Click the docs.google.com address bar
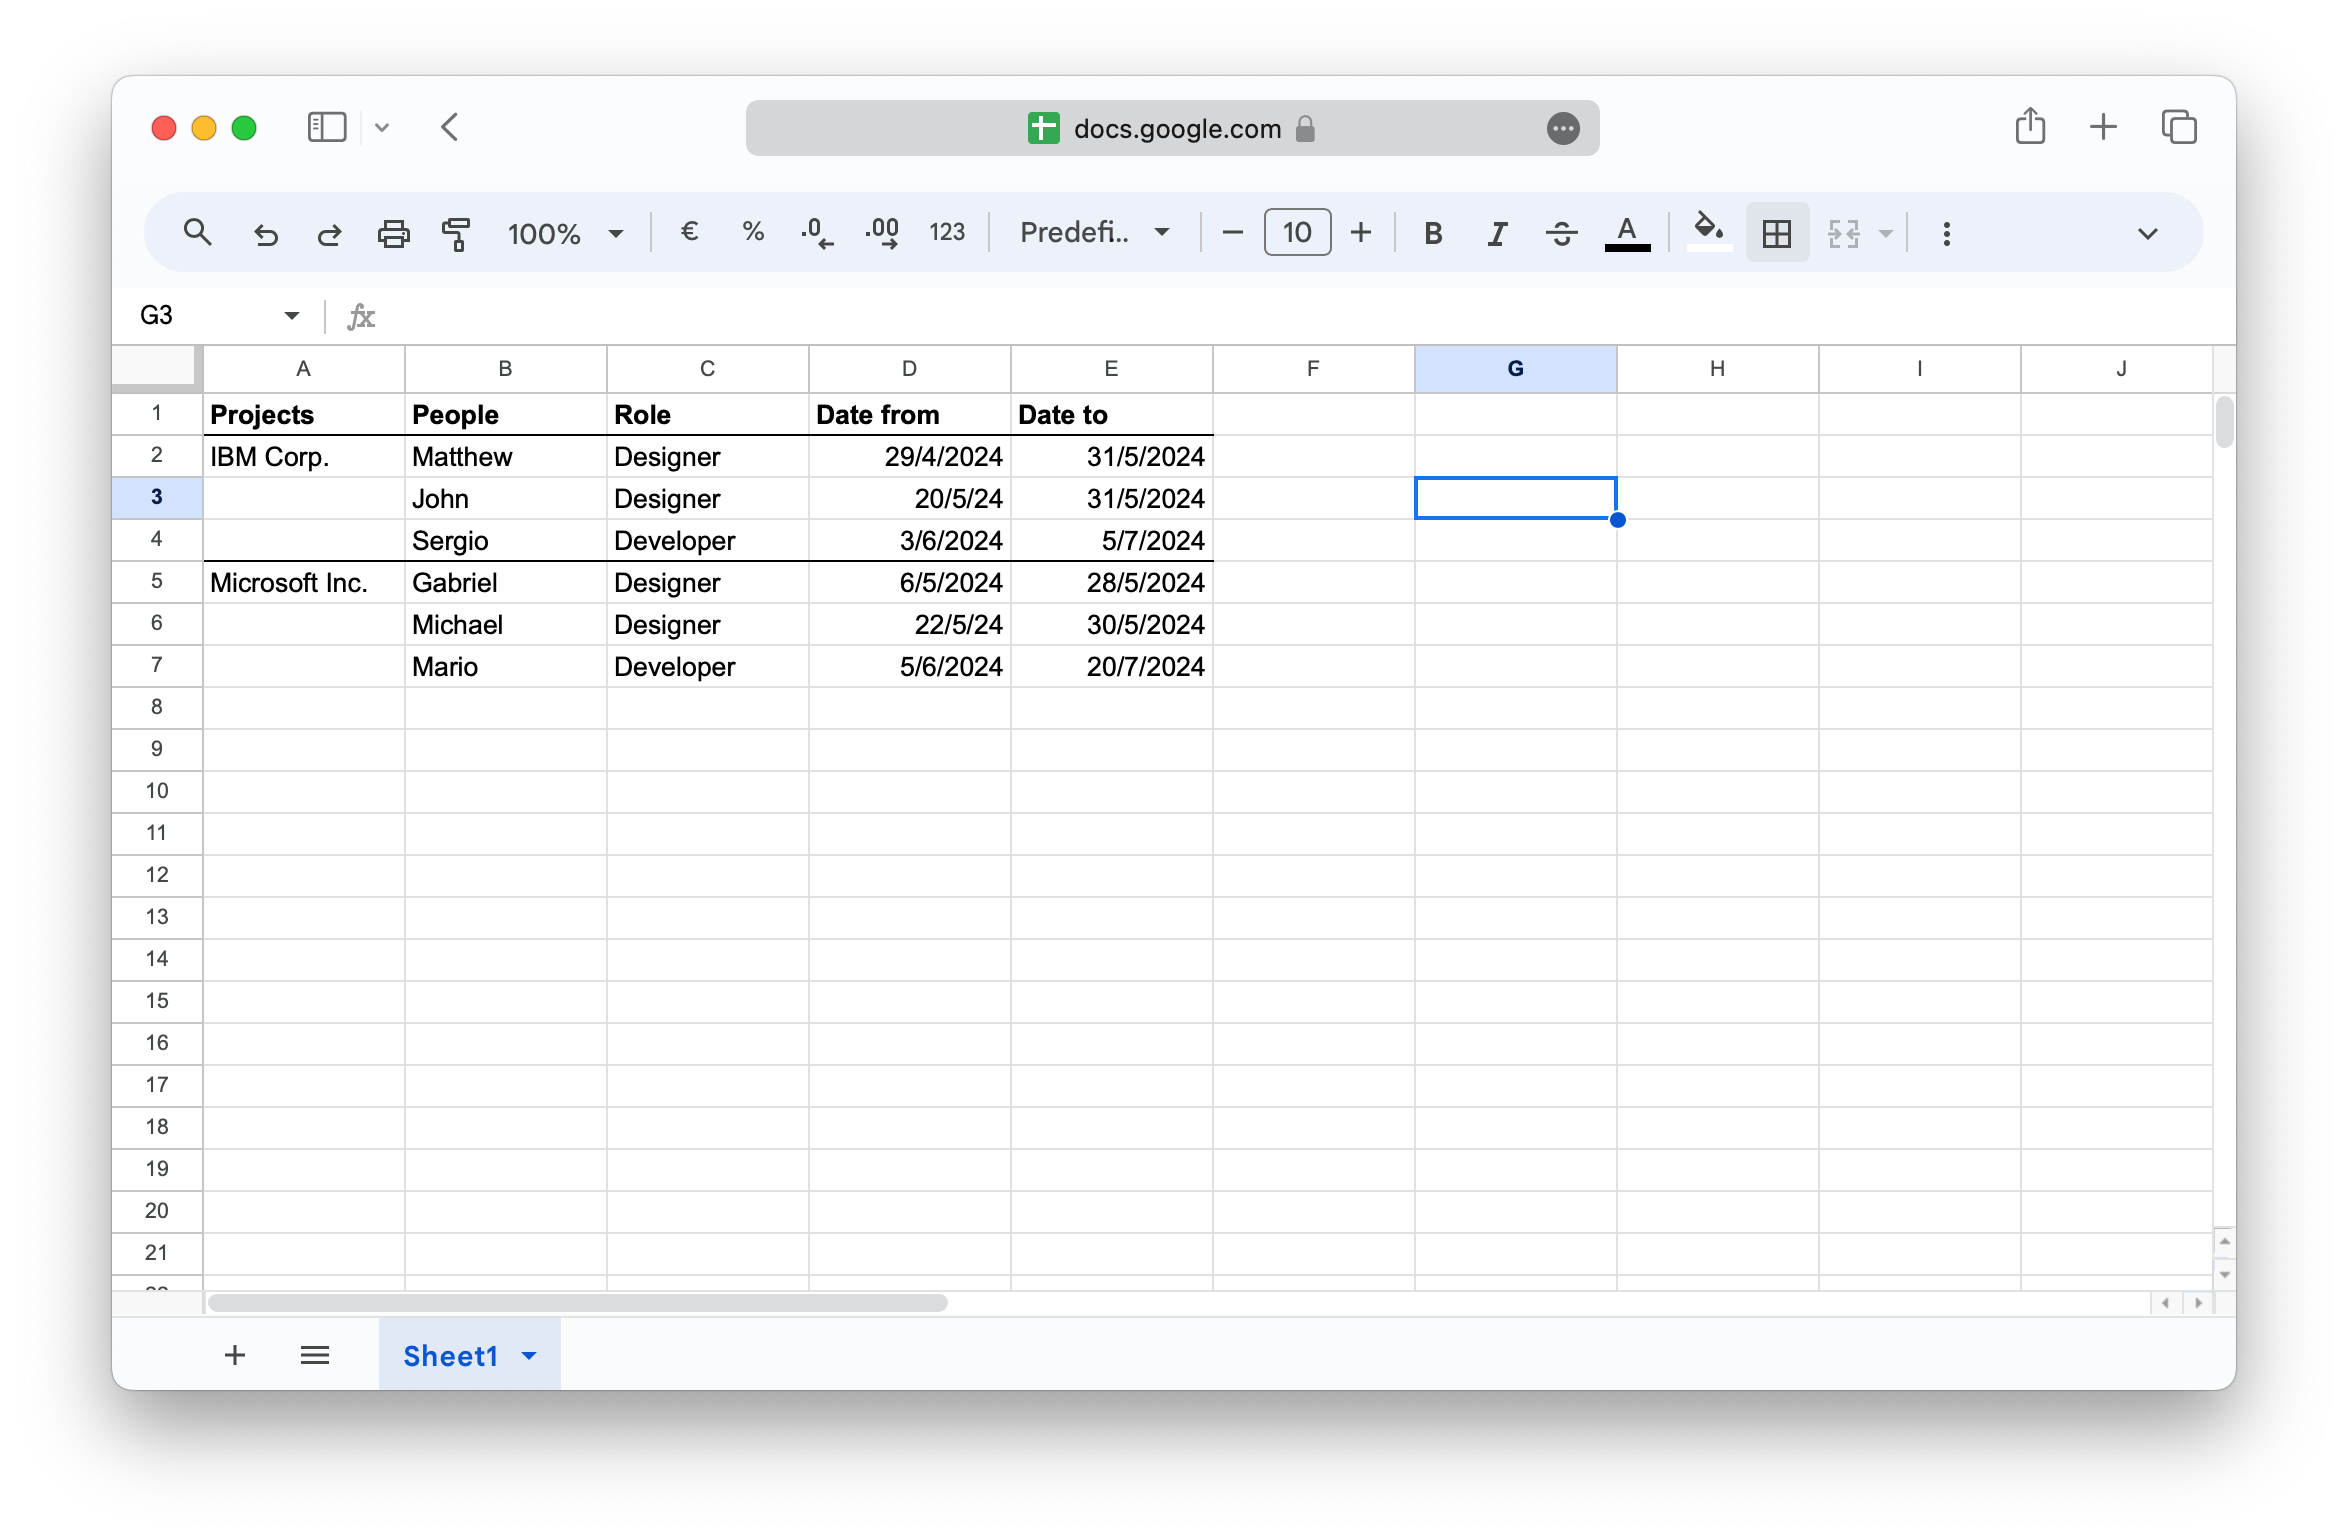The height and width of the screenshot is (1538, 2348). pos(1172,128)
